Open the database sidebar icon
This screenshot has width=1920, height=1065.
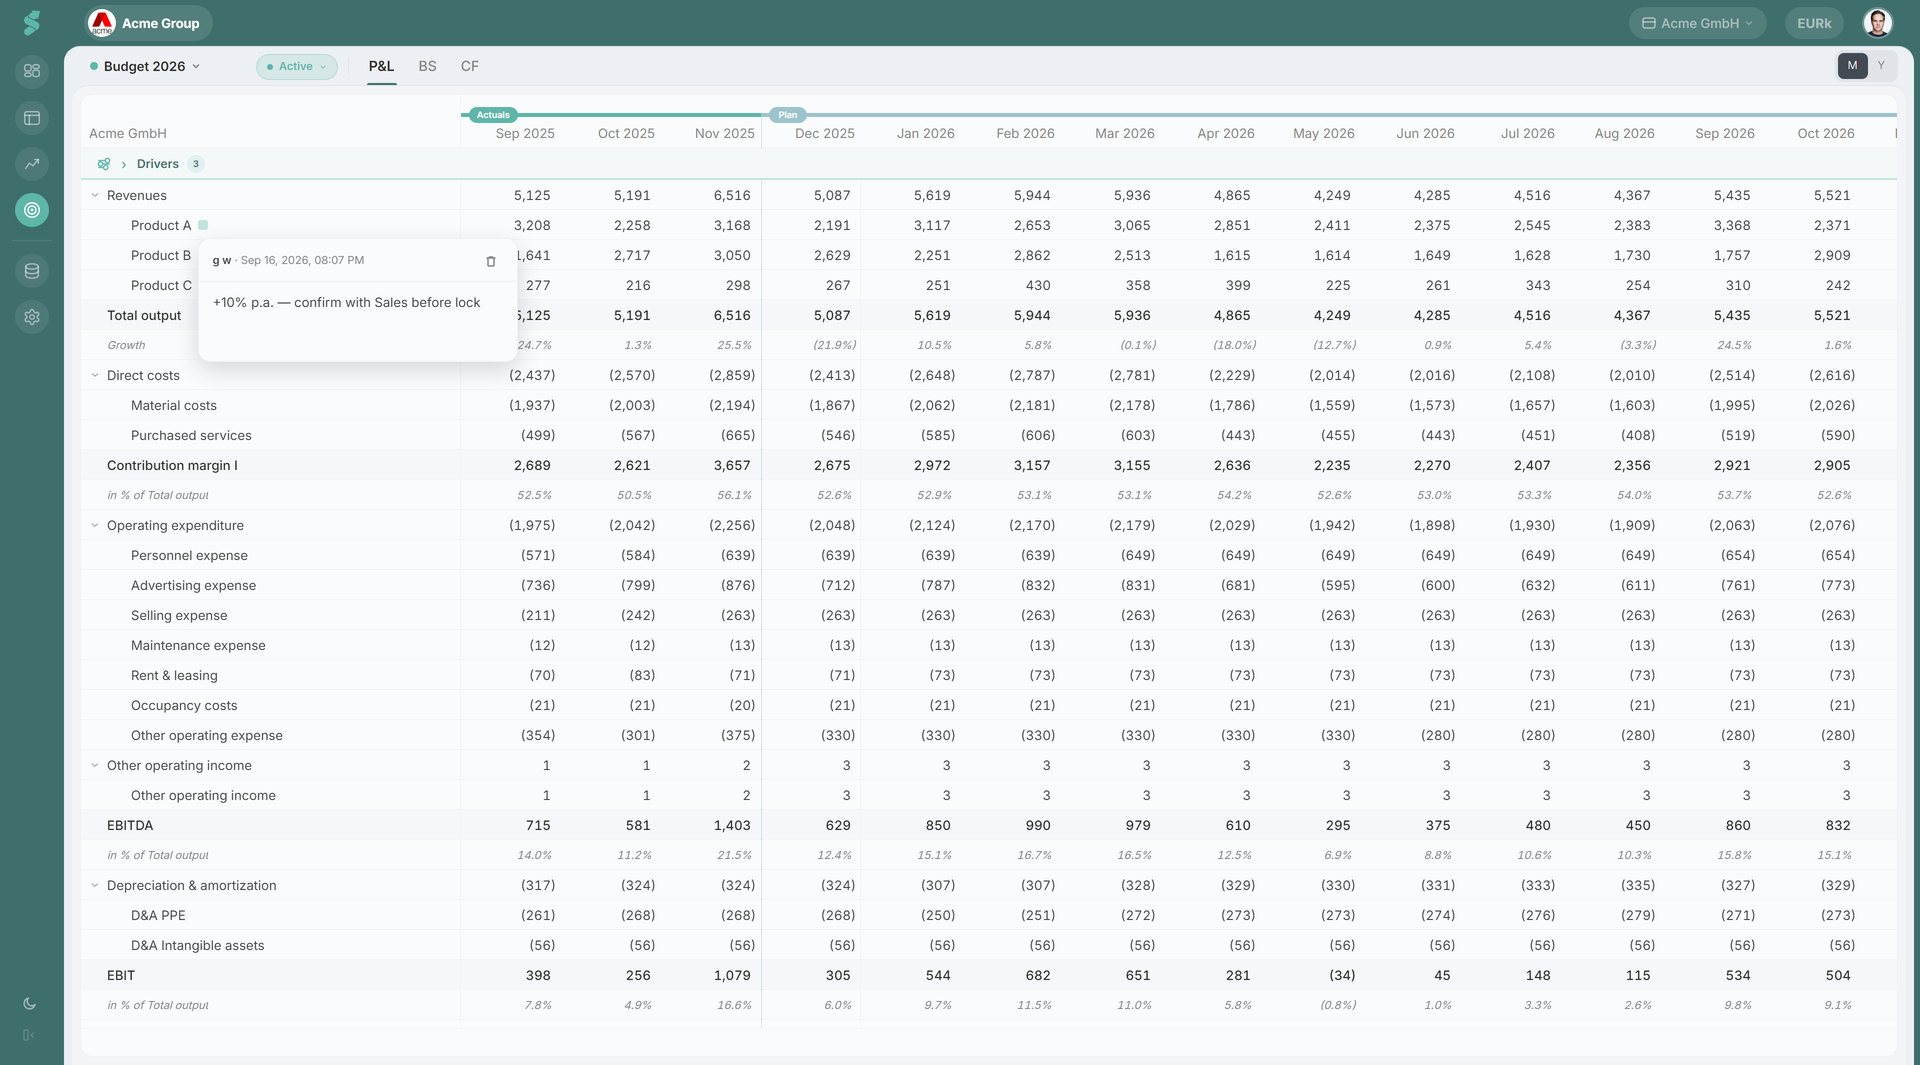click(32, 271)
